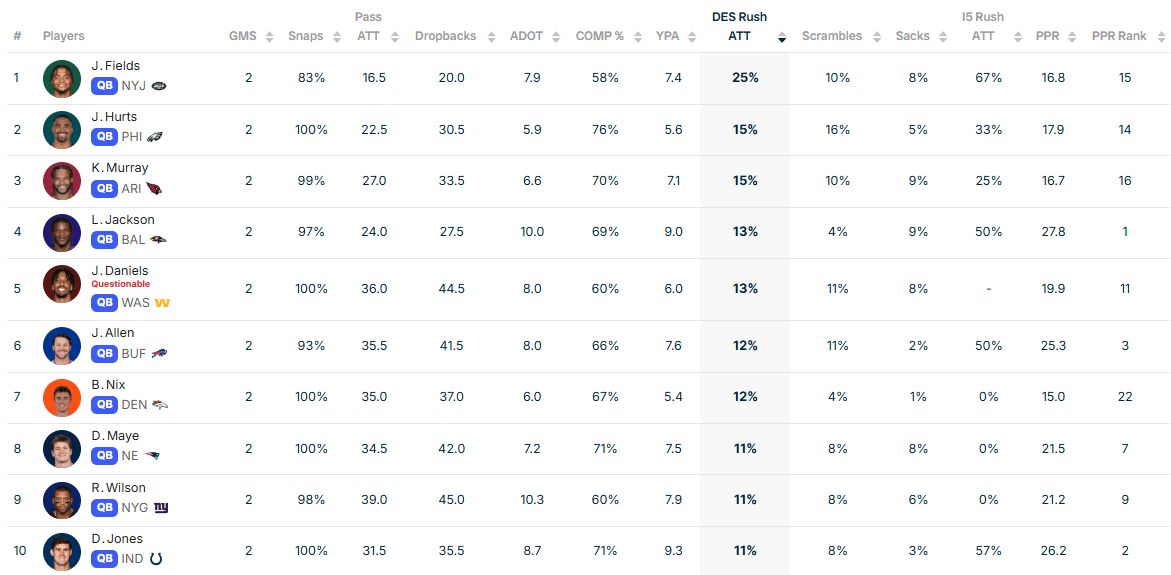Open L. Jackson player link

coord(122,220)
